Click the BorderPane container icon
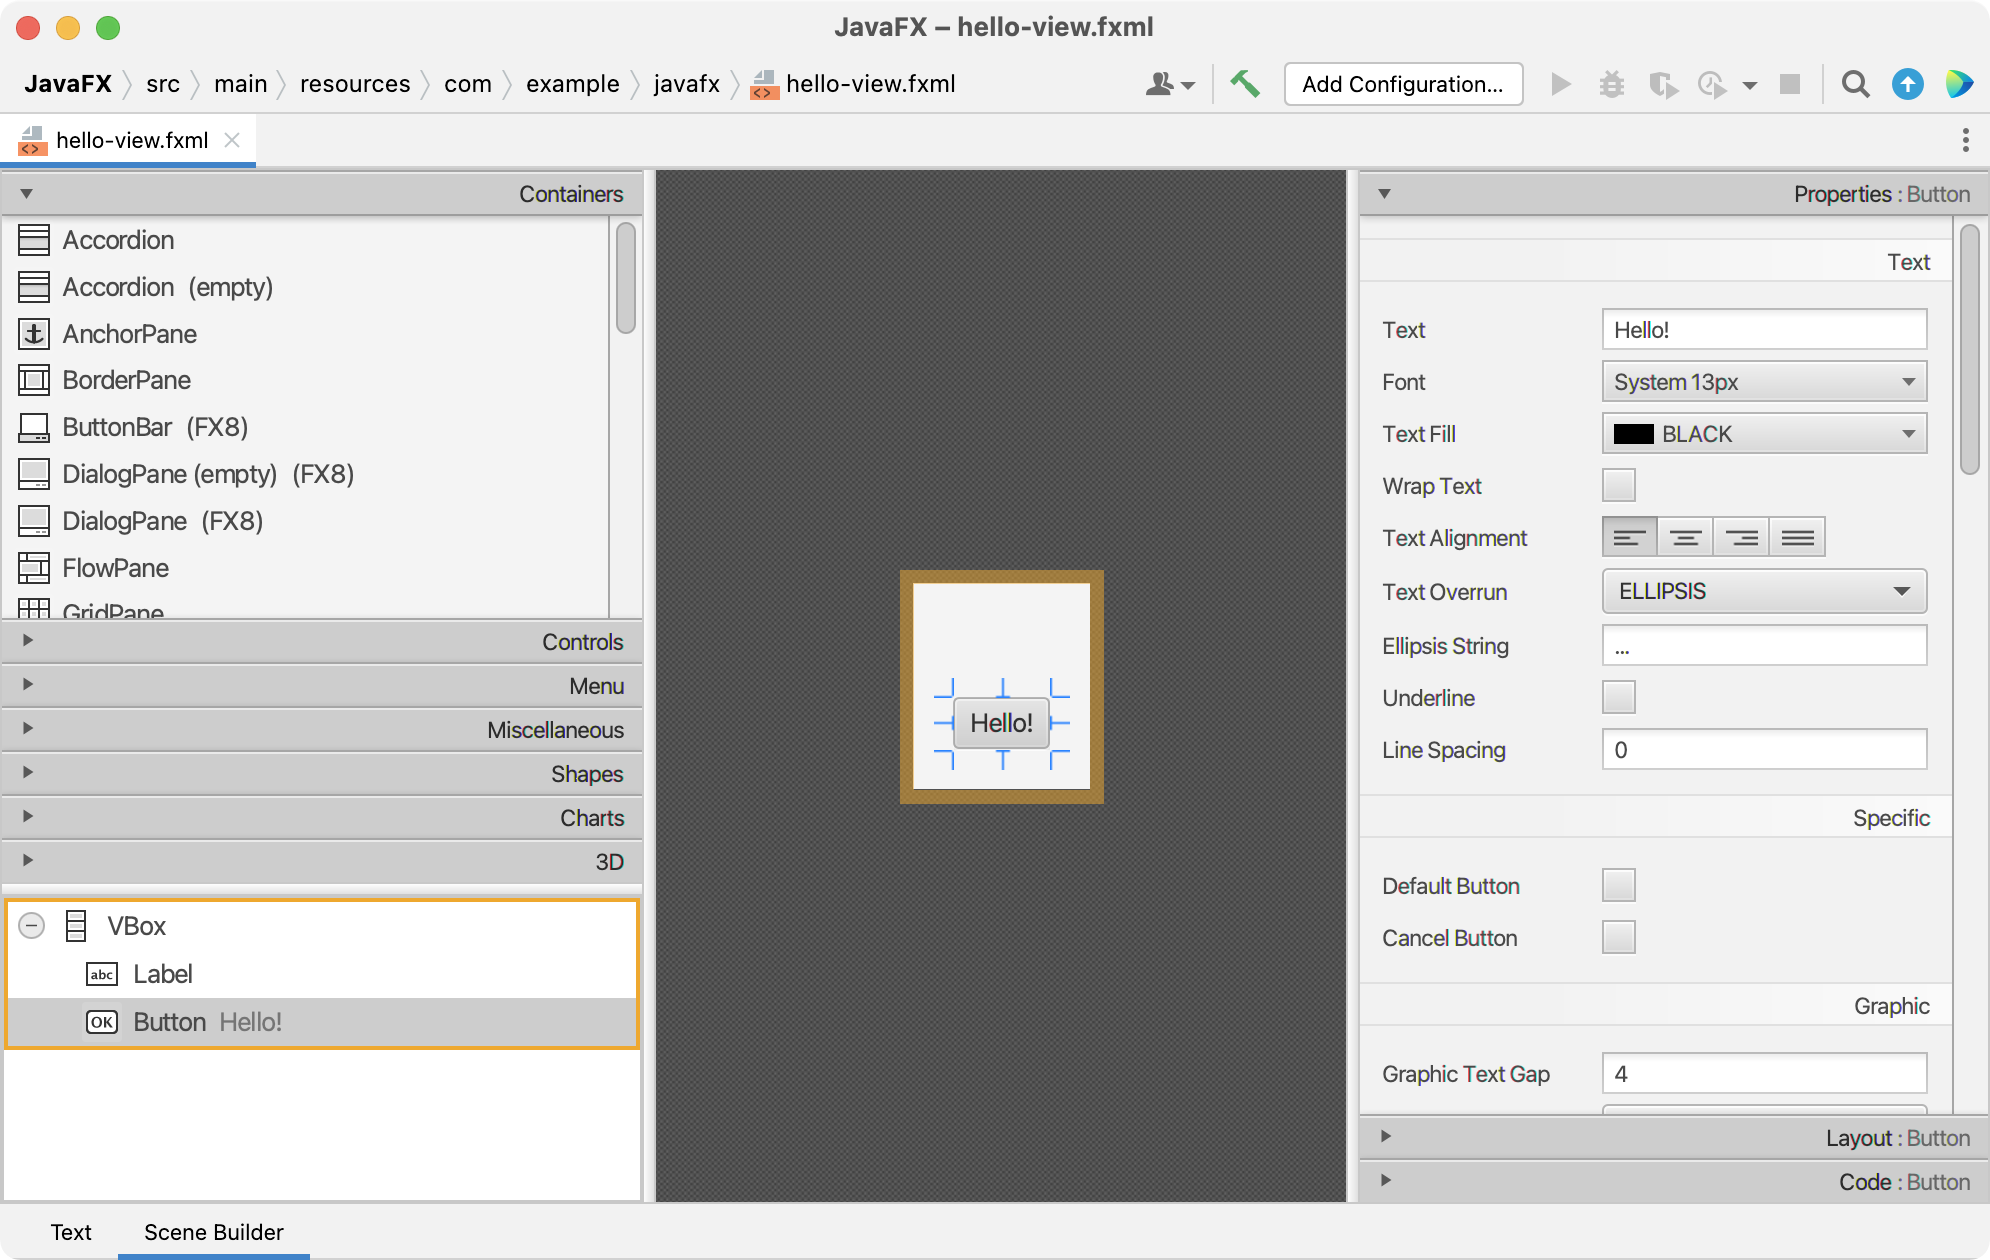 click(33, 378)
